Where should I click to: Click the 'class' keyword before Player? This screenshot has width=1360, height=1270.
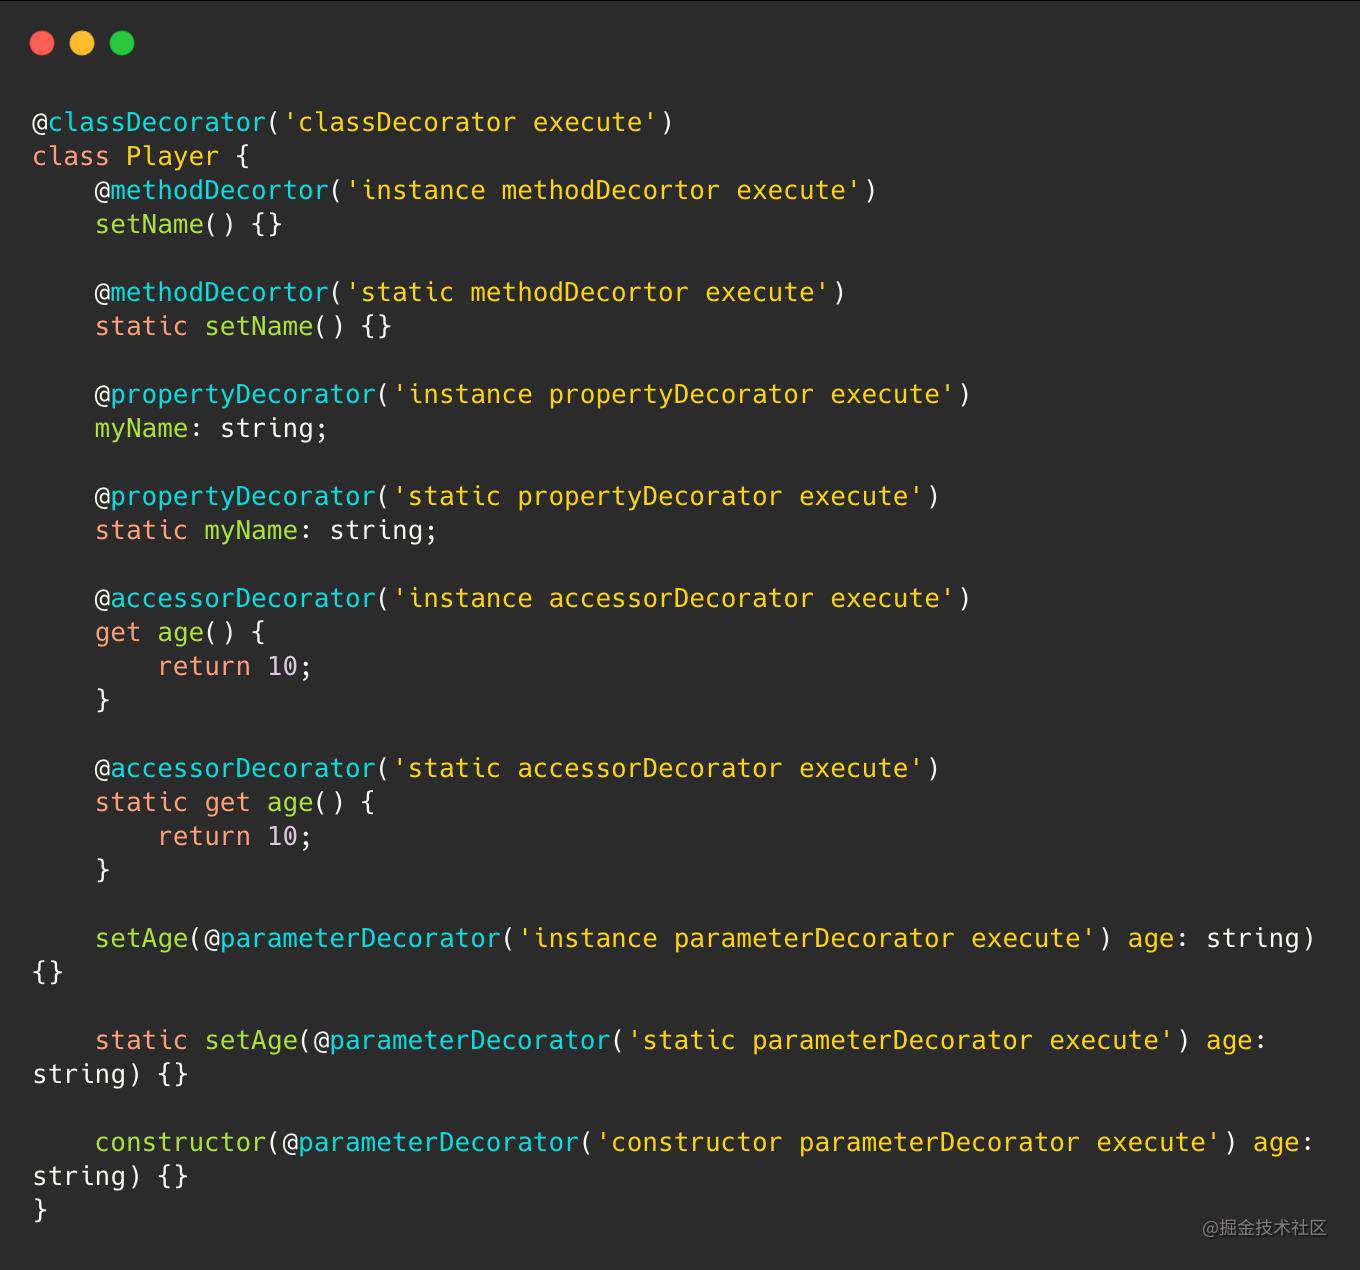pyautogui.click(x=70, y=156)
